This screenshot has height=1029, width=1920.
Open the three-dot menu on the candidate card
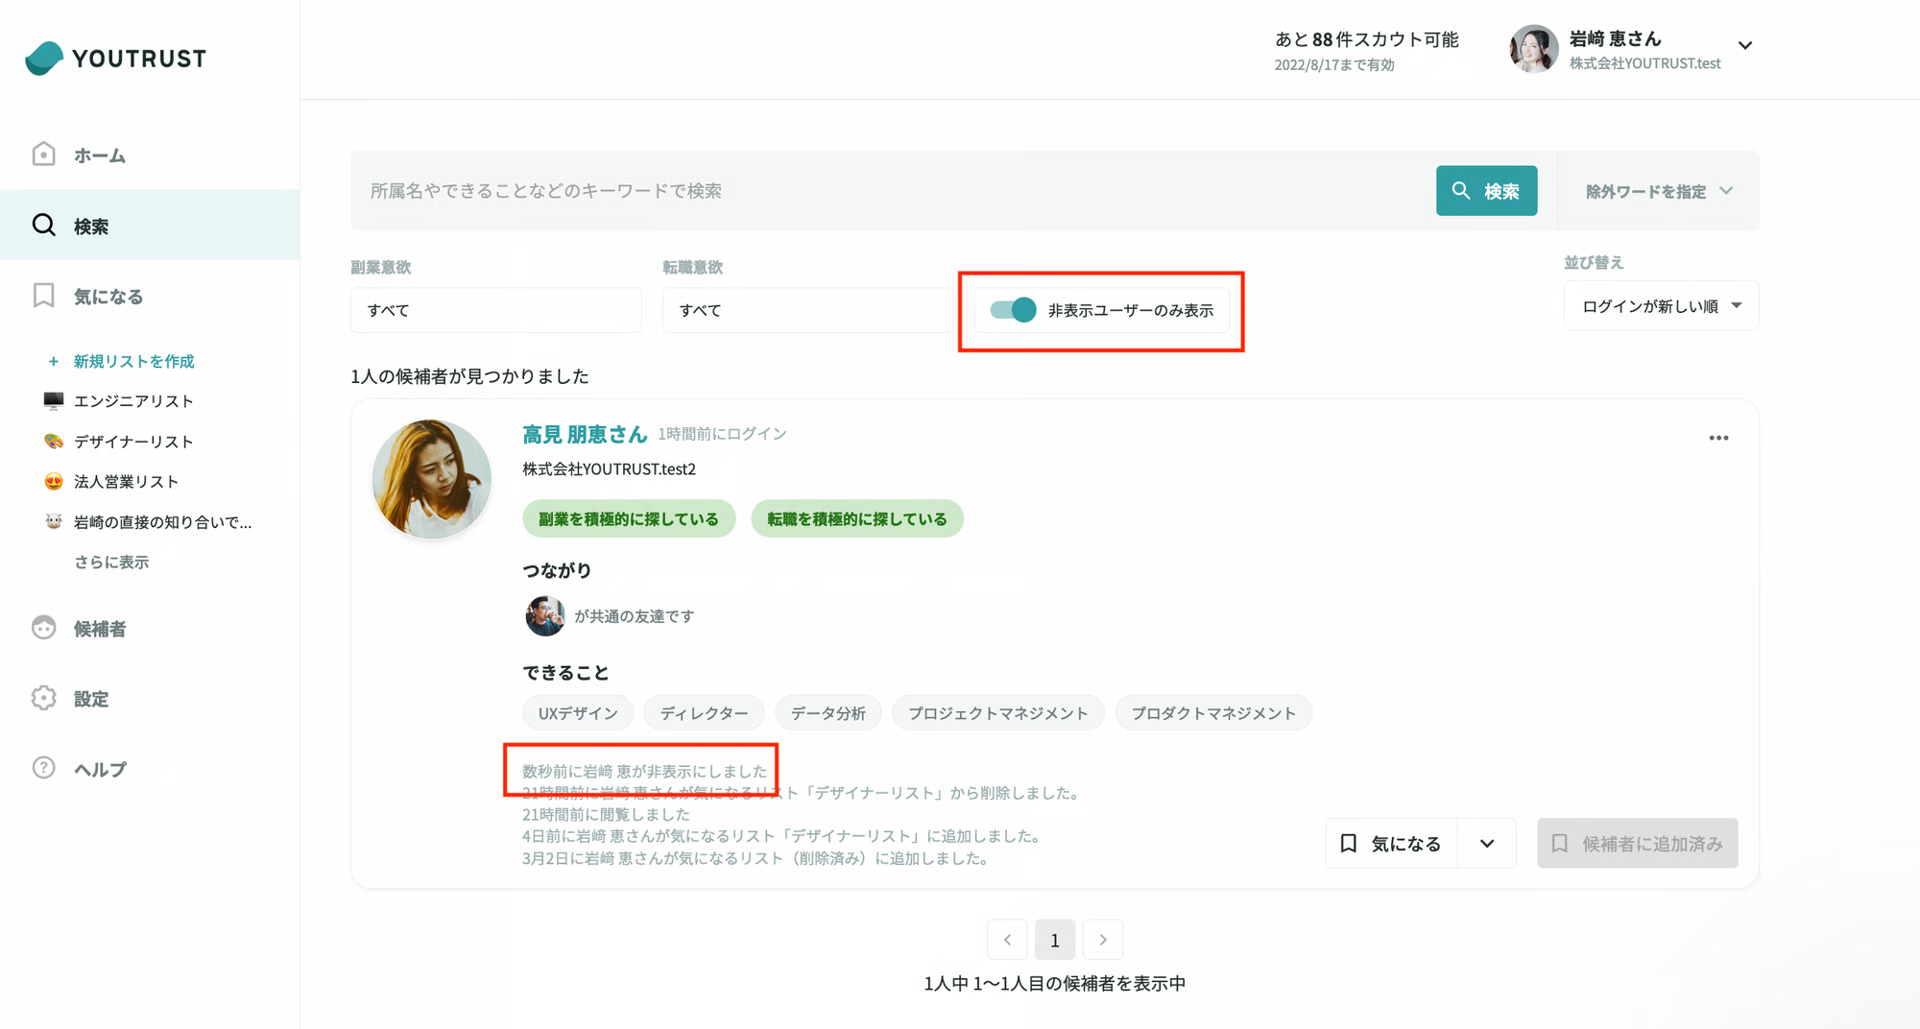point(1719,437)
